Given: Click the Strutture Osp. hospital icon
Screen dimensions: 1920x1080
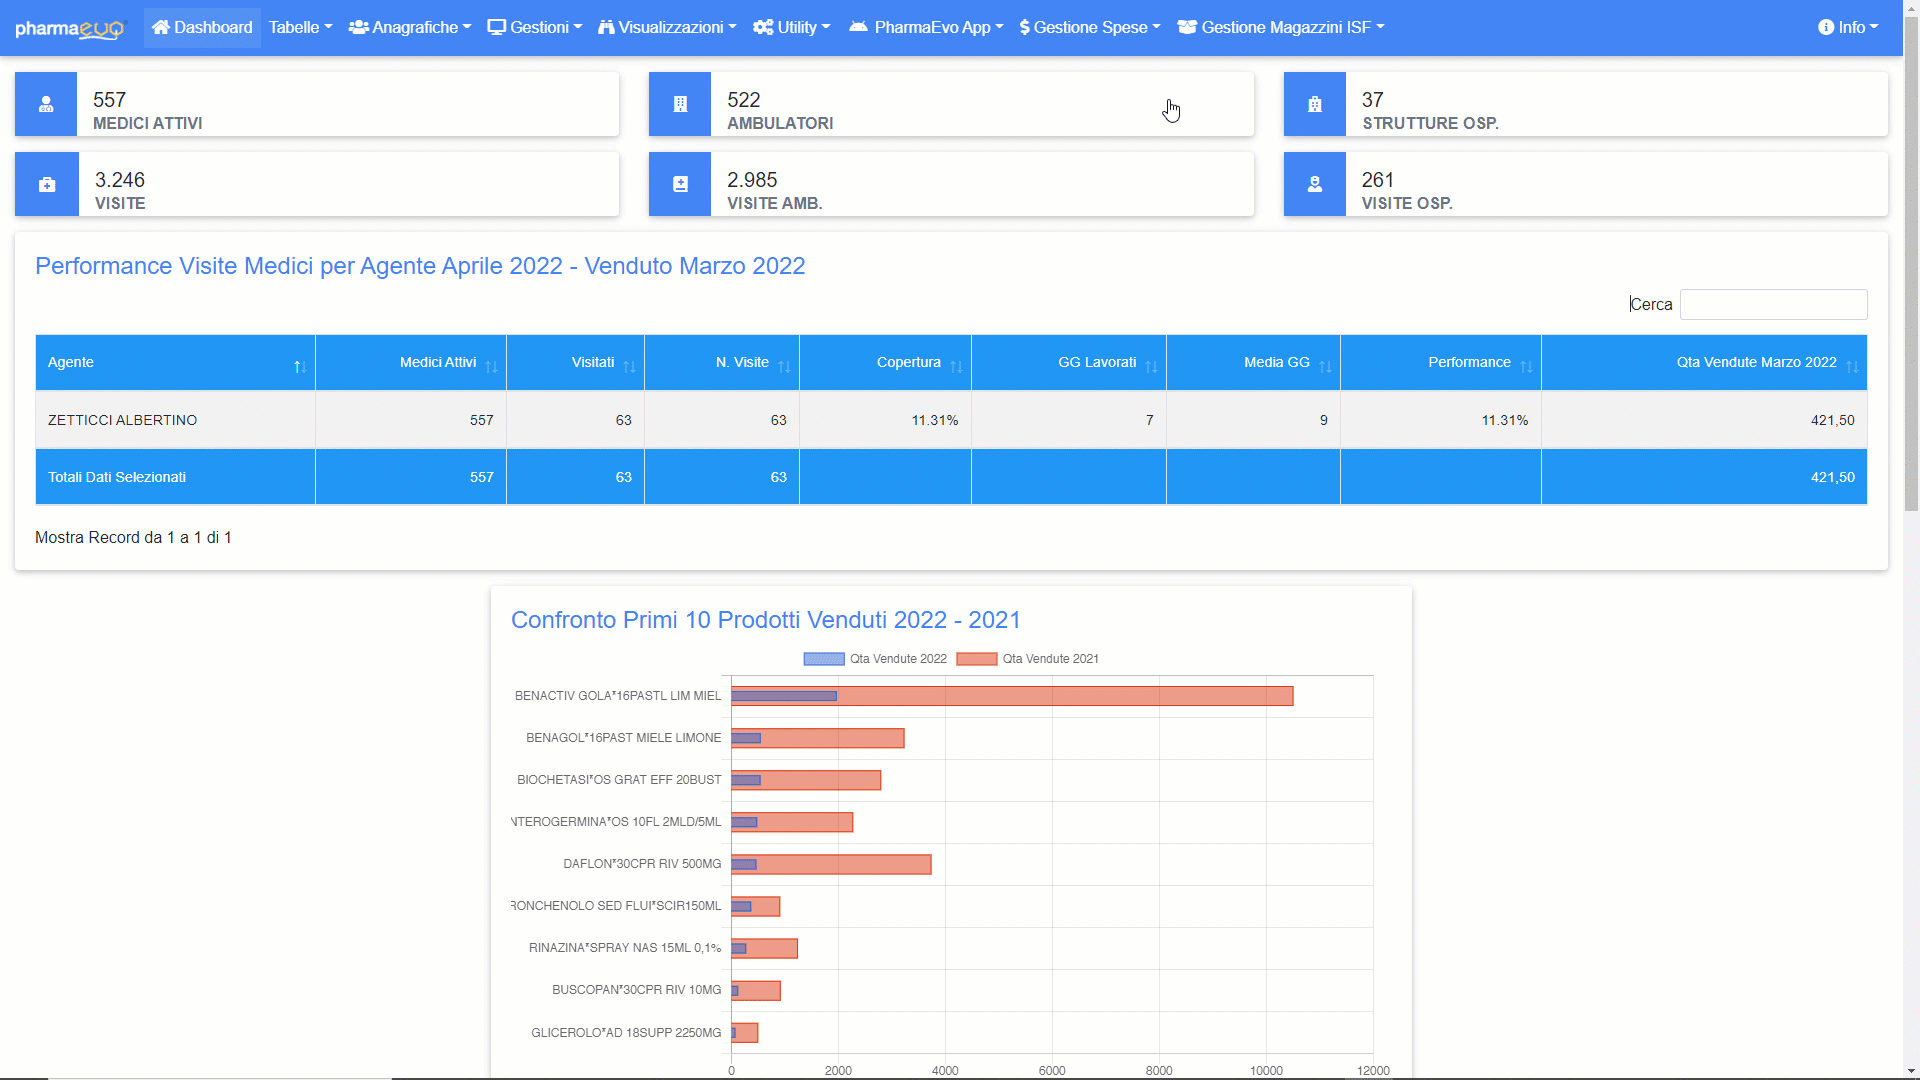Looking at the screenshot, I should [1314, 104].
